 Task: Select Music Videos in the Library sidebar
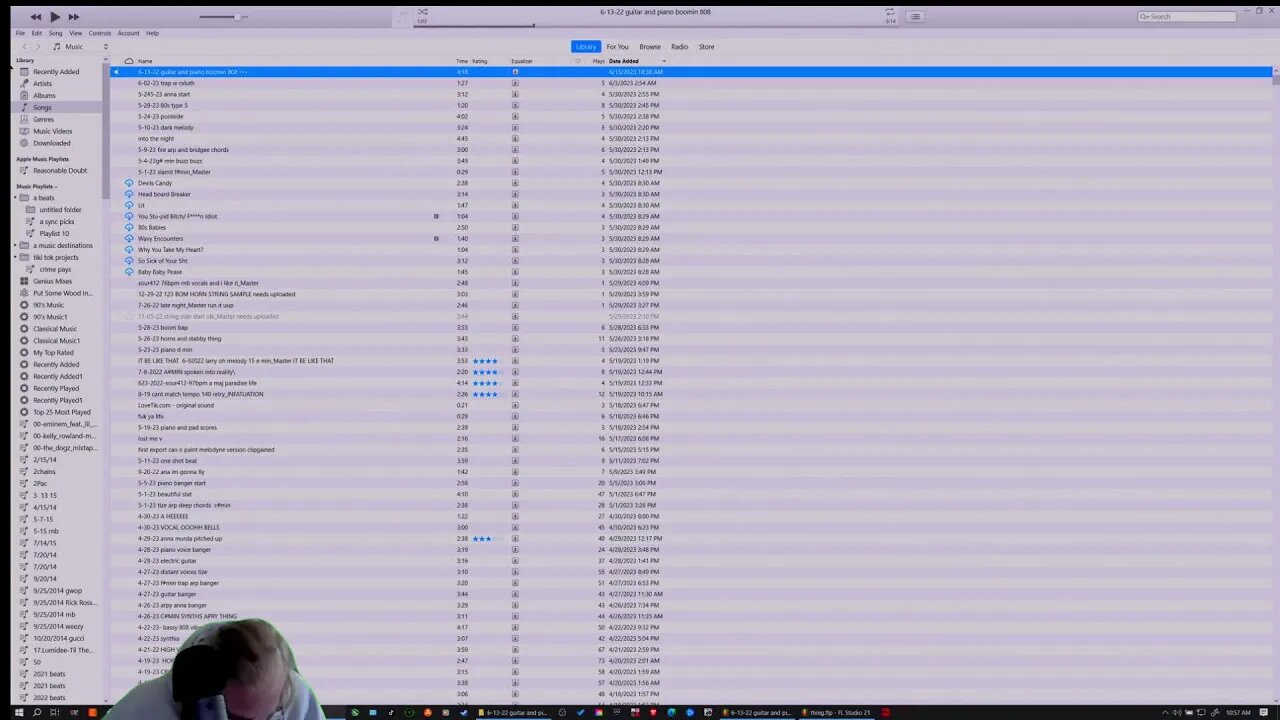pos(52,131)
